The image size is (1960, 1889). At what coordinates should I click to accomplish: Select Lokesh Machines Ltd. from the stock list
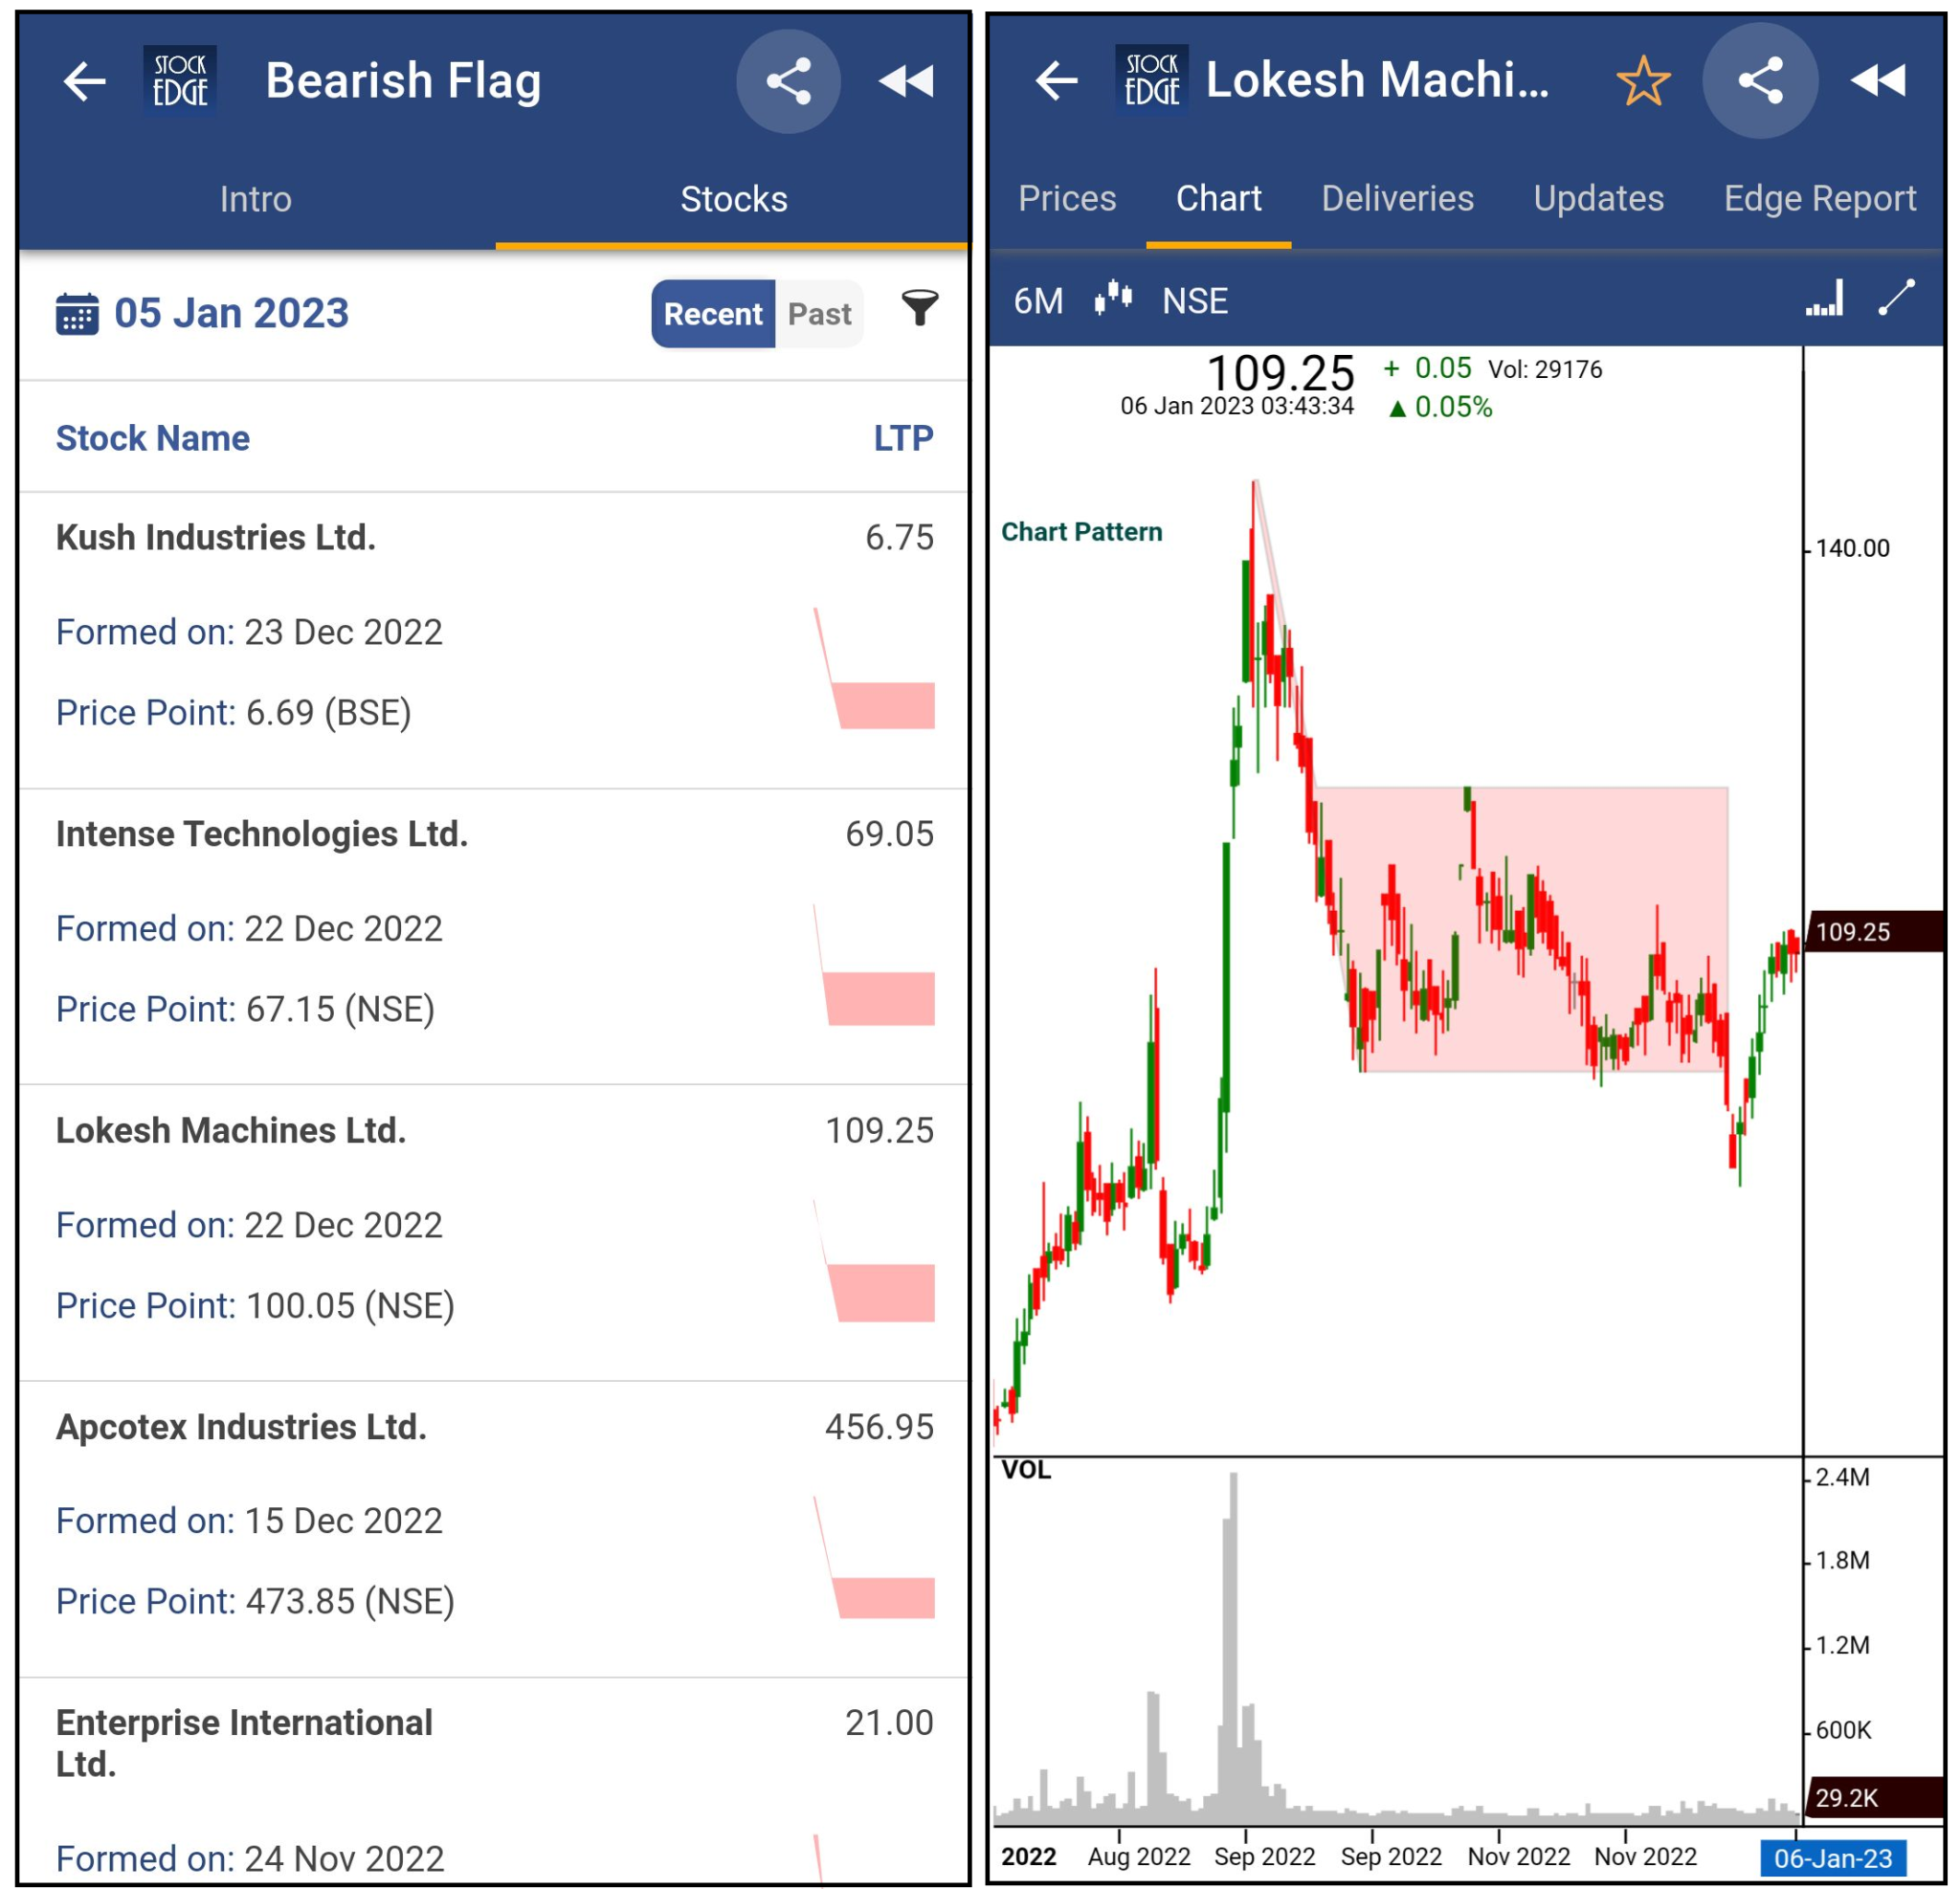click(231, 1130)
